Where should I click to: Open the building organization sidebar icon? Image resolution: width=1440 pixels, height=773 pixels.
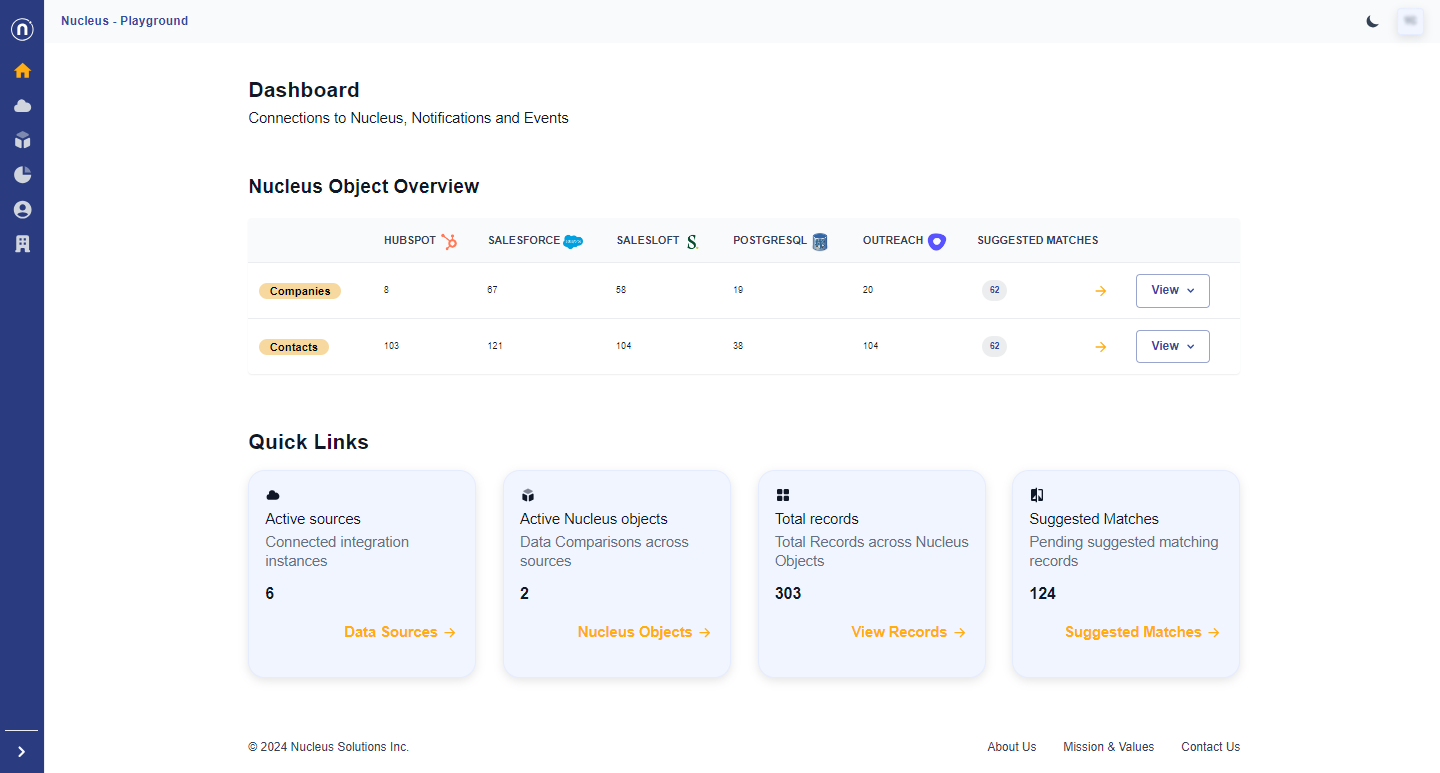coord(22,244)
